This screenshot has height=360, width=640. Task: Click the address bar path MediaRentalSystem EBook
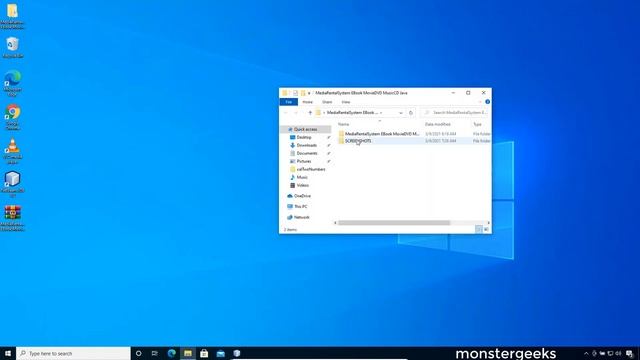point(352,113)
